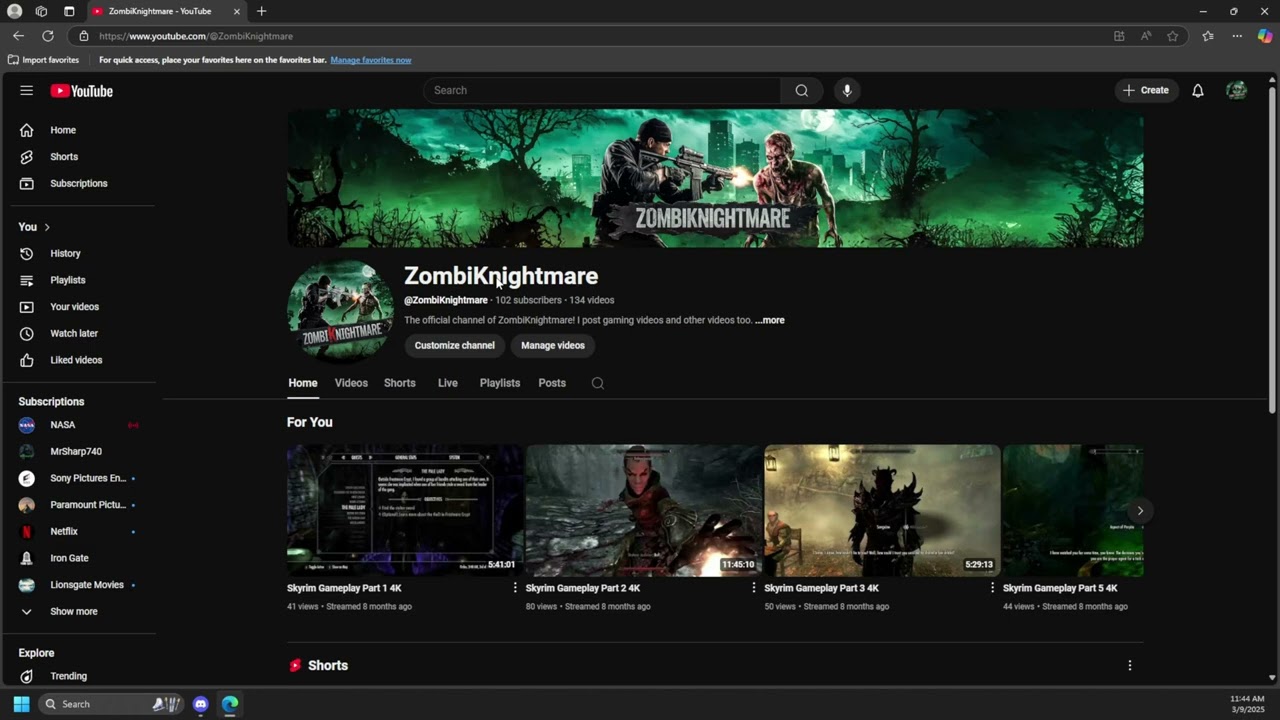Image resolution: width=1280 pixels, height=720 pixels.
Task: Click the Create button
Action: 1146,90
